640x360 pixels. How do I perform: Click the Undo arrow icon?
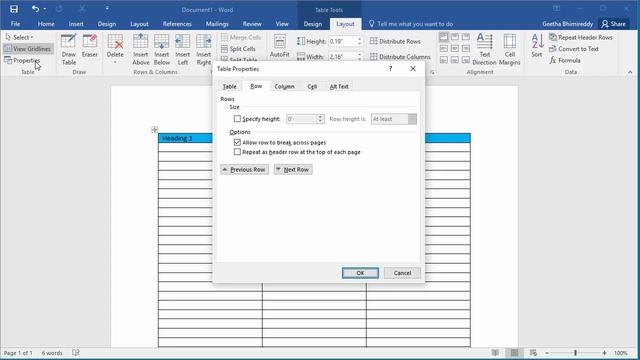coord(35,9)
